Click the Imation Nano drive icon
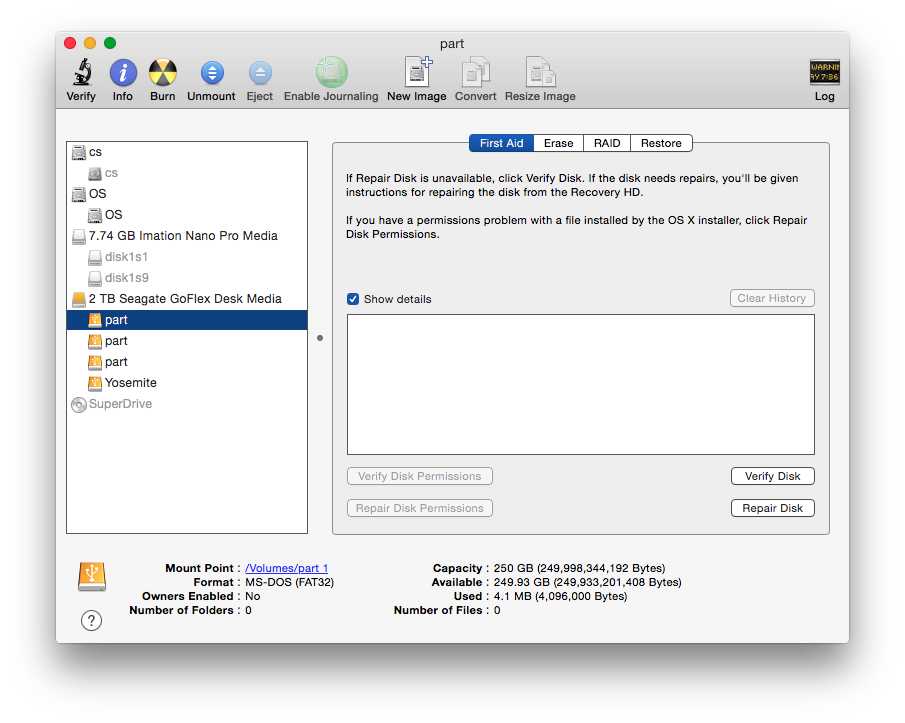Viewport: 905px width, 723px height. [78, 237]
